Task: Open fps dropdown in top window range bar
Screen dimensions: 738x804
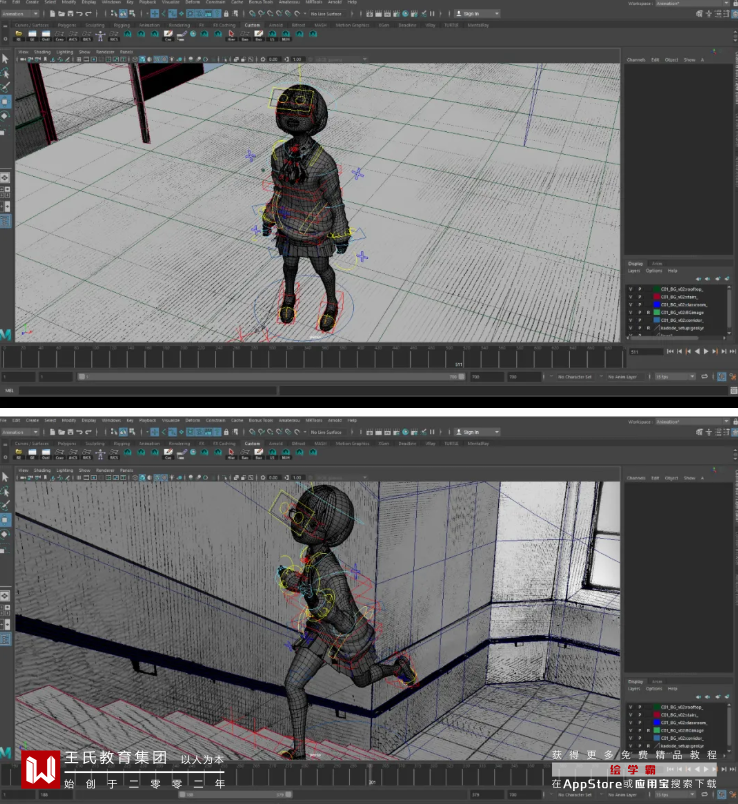Action: (x=675, y=377)
